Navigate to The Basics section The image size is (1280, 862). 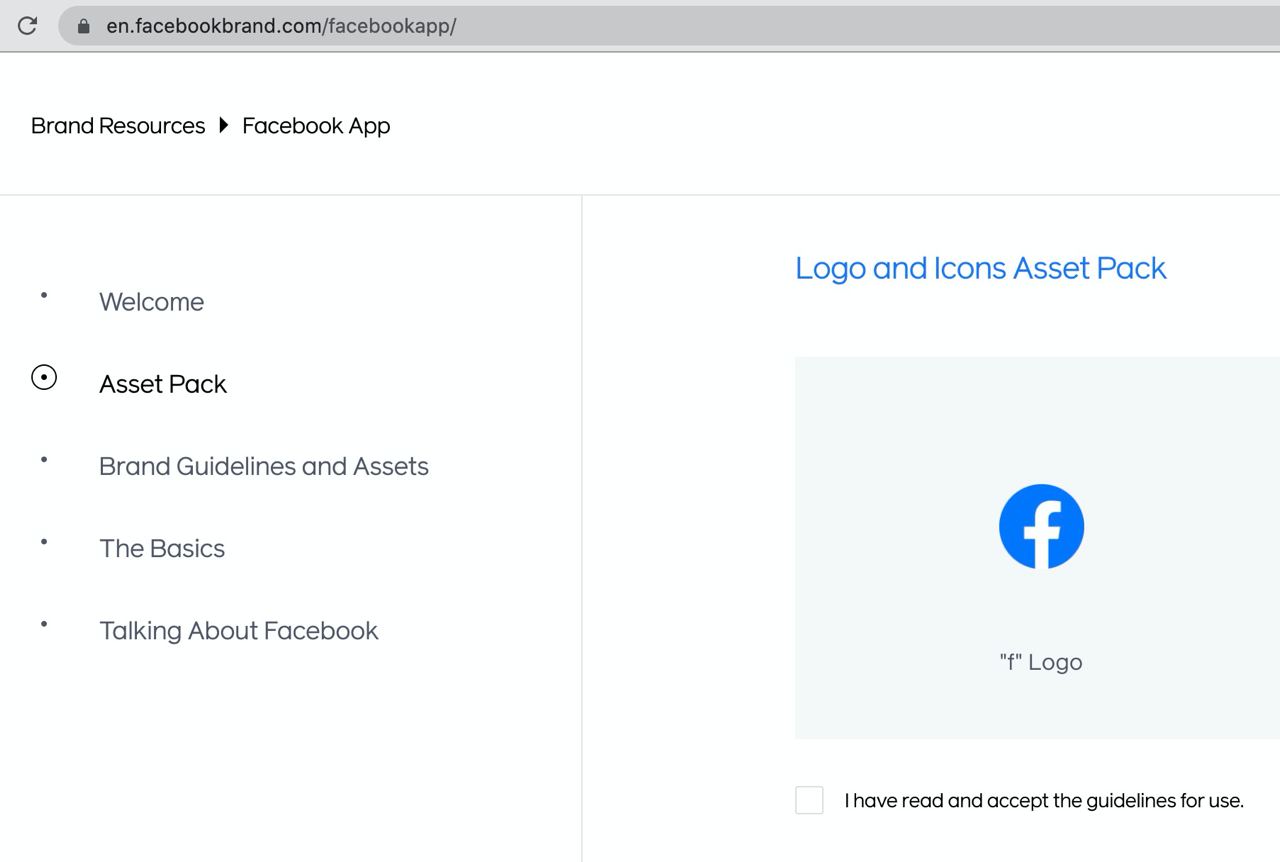[x=162, y=548]
